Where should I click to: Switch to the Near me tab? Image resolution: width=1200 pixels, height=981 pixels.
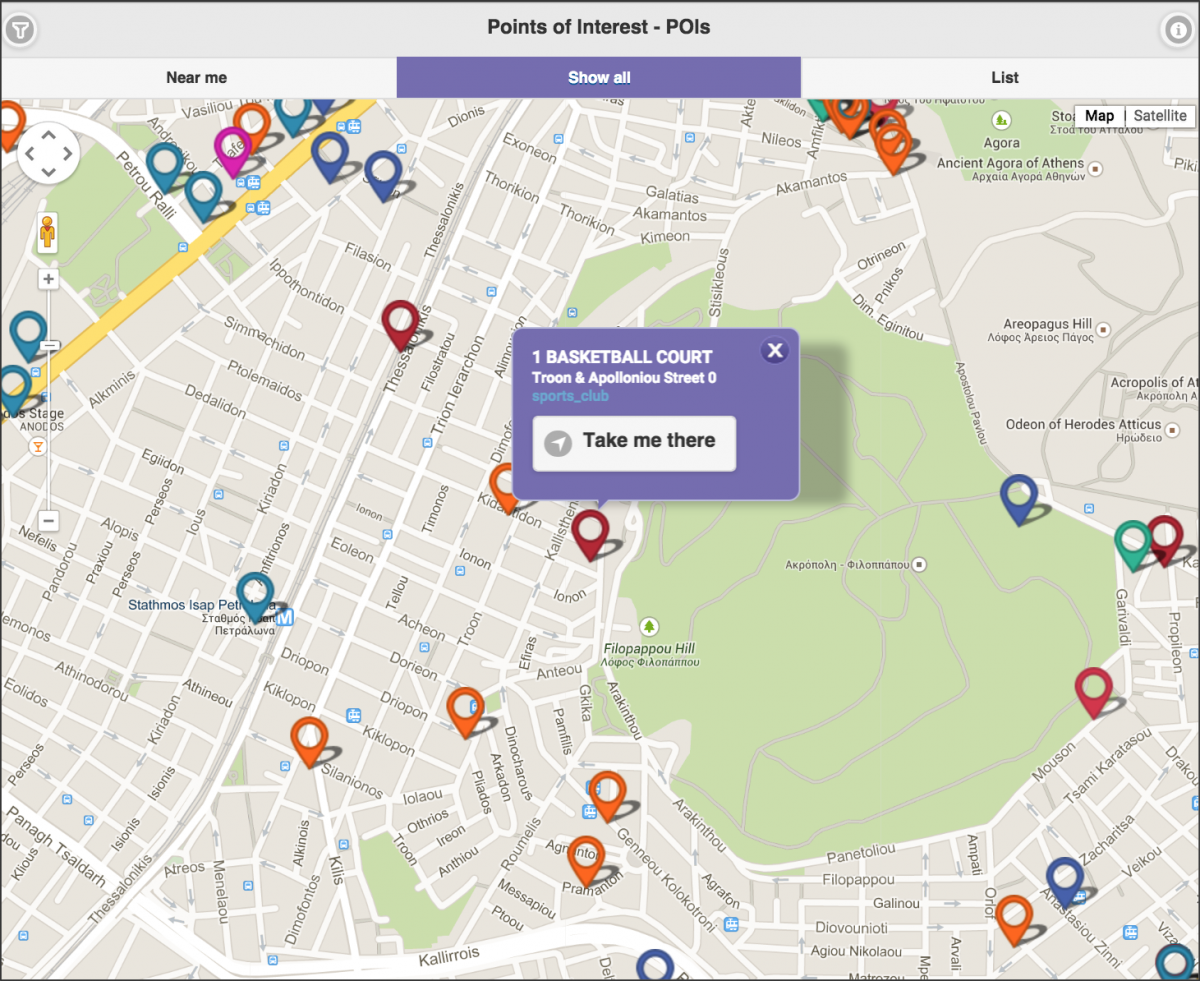197,78
